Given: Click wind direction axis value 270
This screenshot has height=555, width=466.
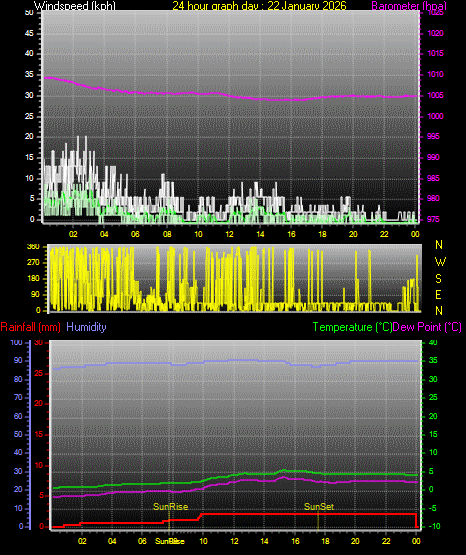Looking at the screenshot, I should pyautogui.click(x=33, y=263).
